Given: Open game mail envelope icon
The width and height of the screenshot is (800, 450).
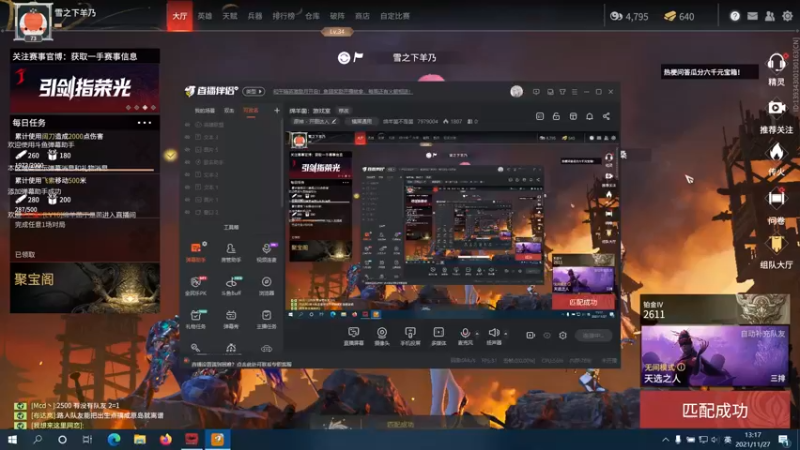Looking at the screenshot, I should pos(752,16).
